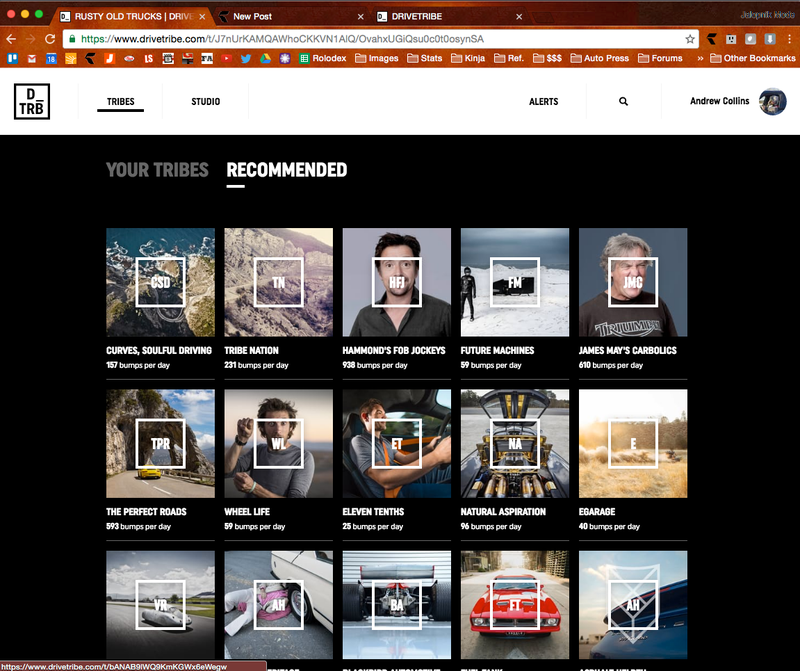Switch to the YOUR TRIBES tab
This screenshot has height=671, width=800.
coord(157,169)
